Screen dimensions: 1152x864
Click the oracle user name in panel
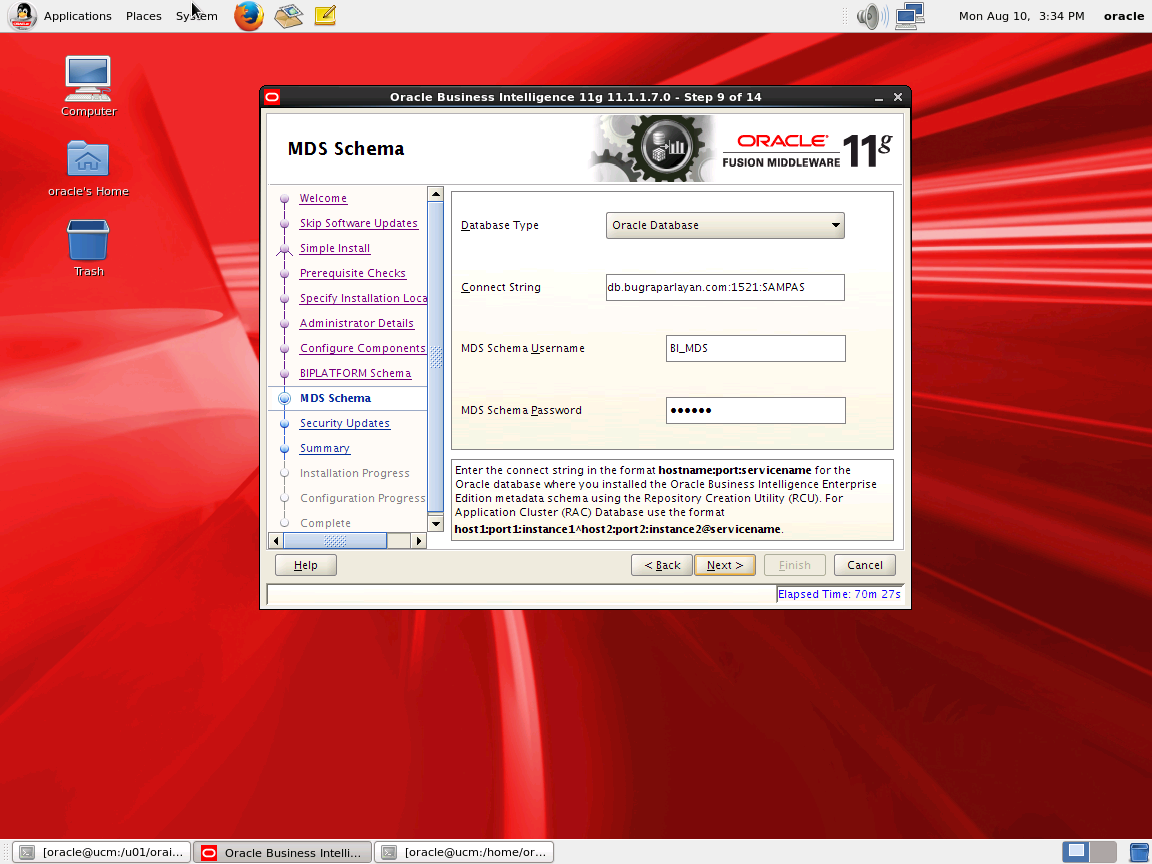1123,15
